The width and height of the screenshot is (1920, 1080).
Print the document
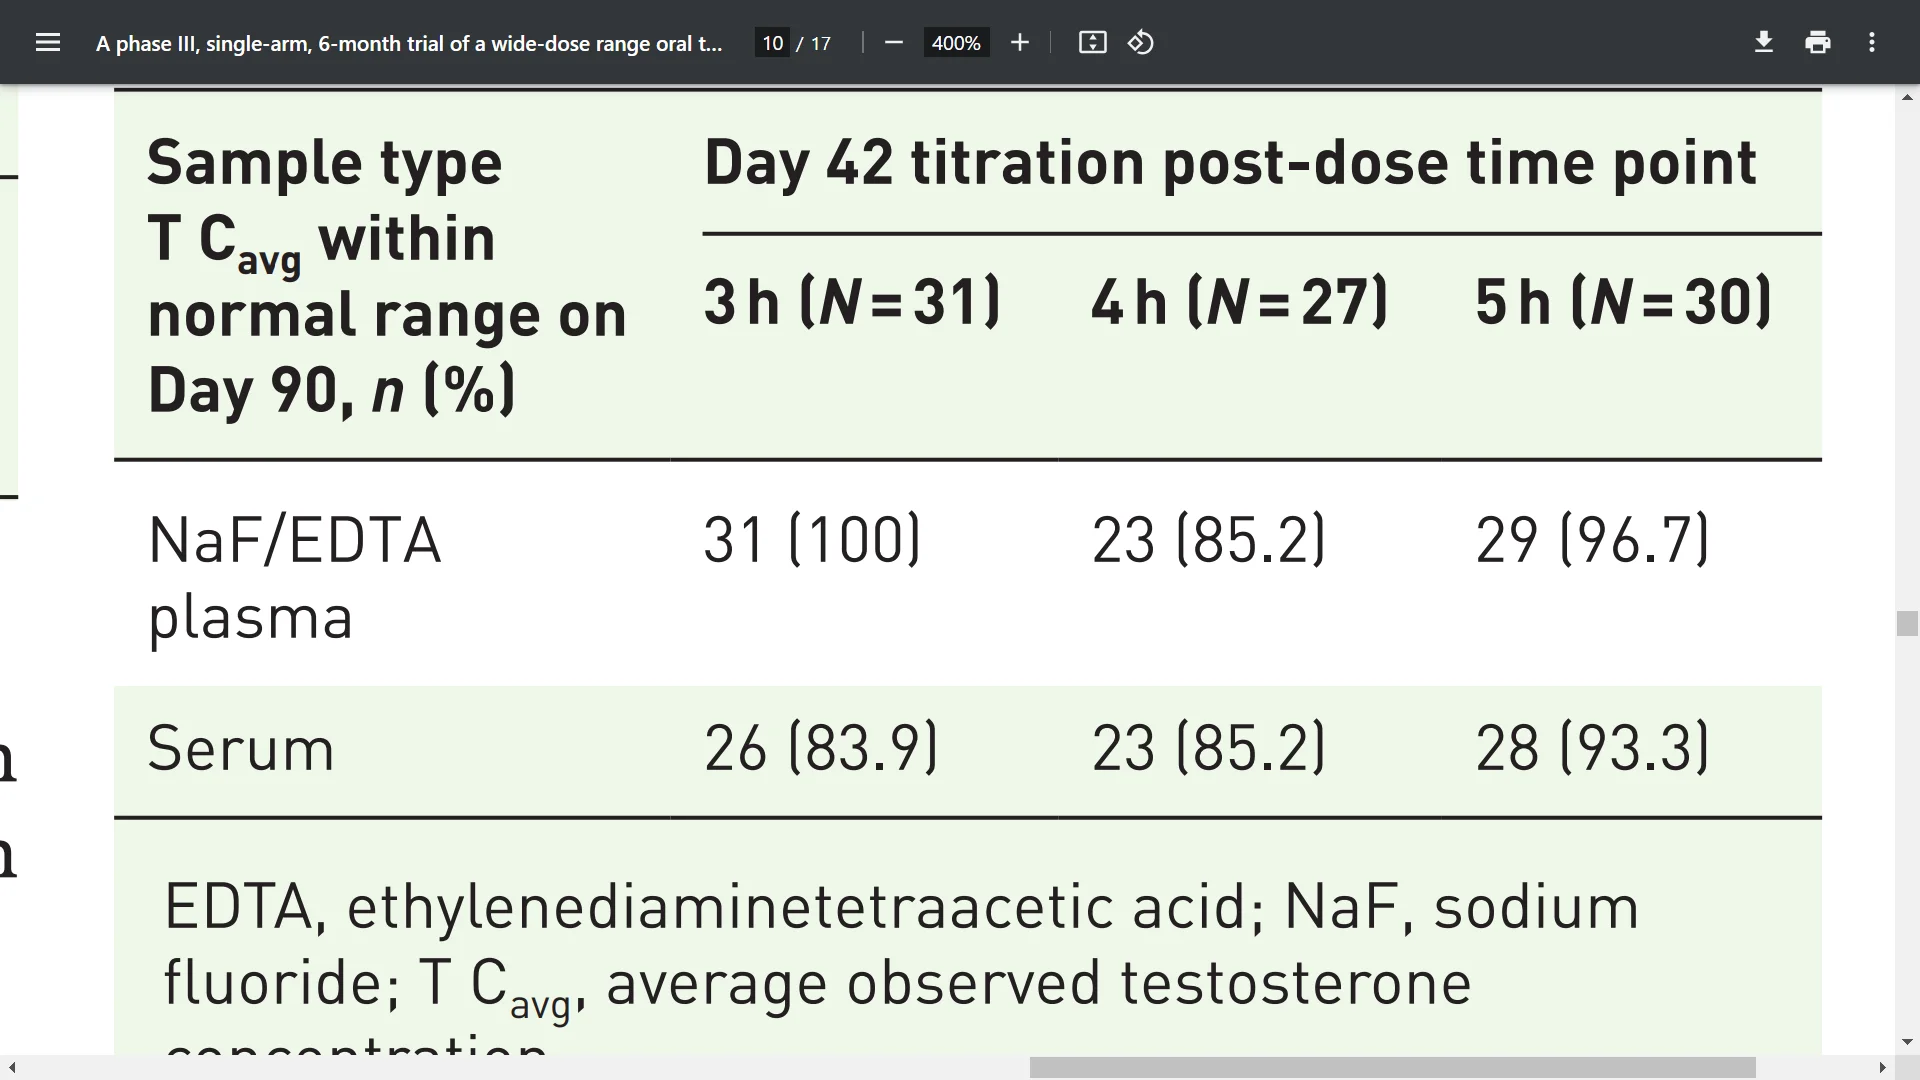click(1818, 43)
